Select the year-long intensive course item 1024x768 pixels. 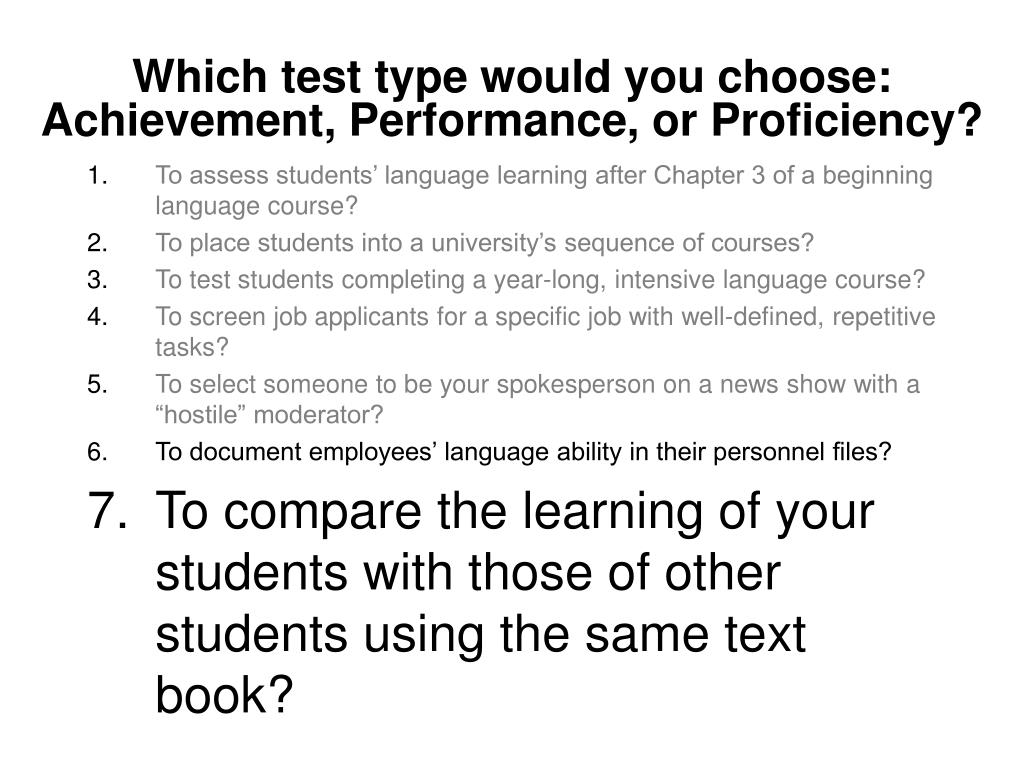(x=540, y=280)
